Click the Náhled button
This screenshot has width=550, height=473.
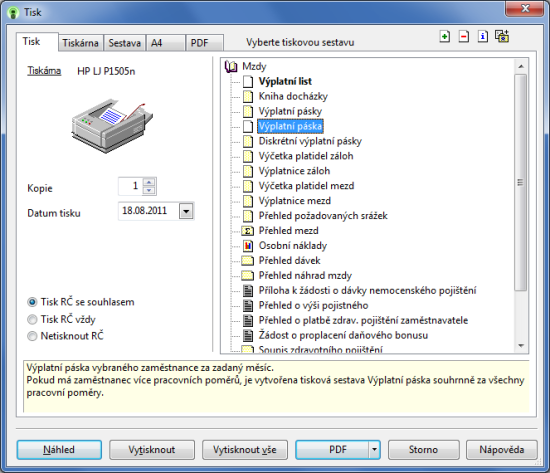click(59, 450)
